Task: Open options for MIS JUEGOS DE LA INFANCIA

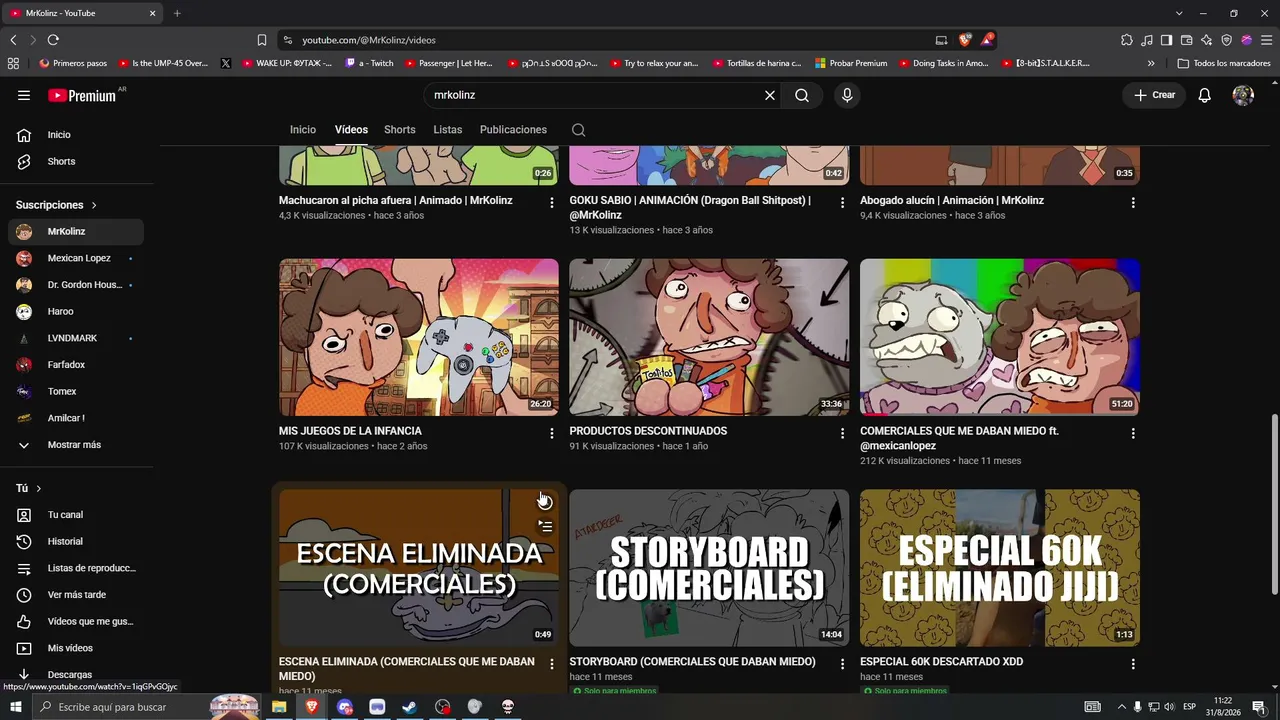Action: coord(551,434)
